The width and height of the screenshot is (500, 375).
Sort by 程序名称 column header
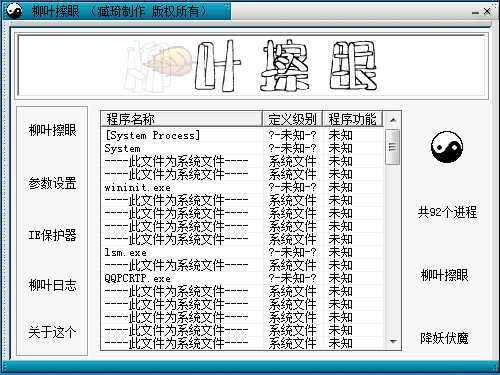pos(182,119)
